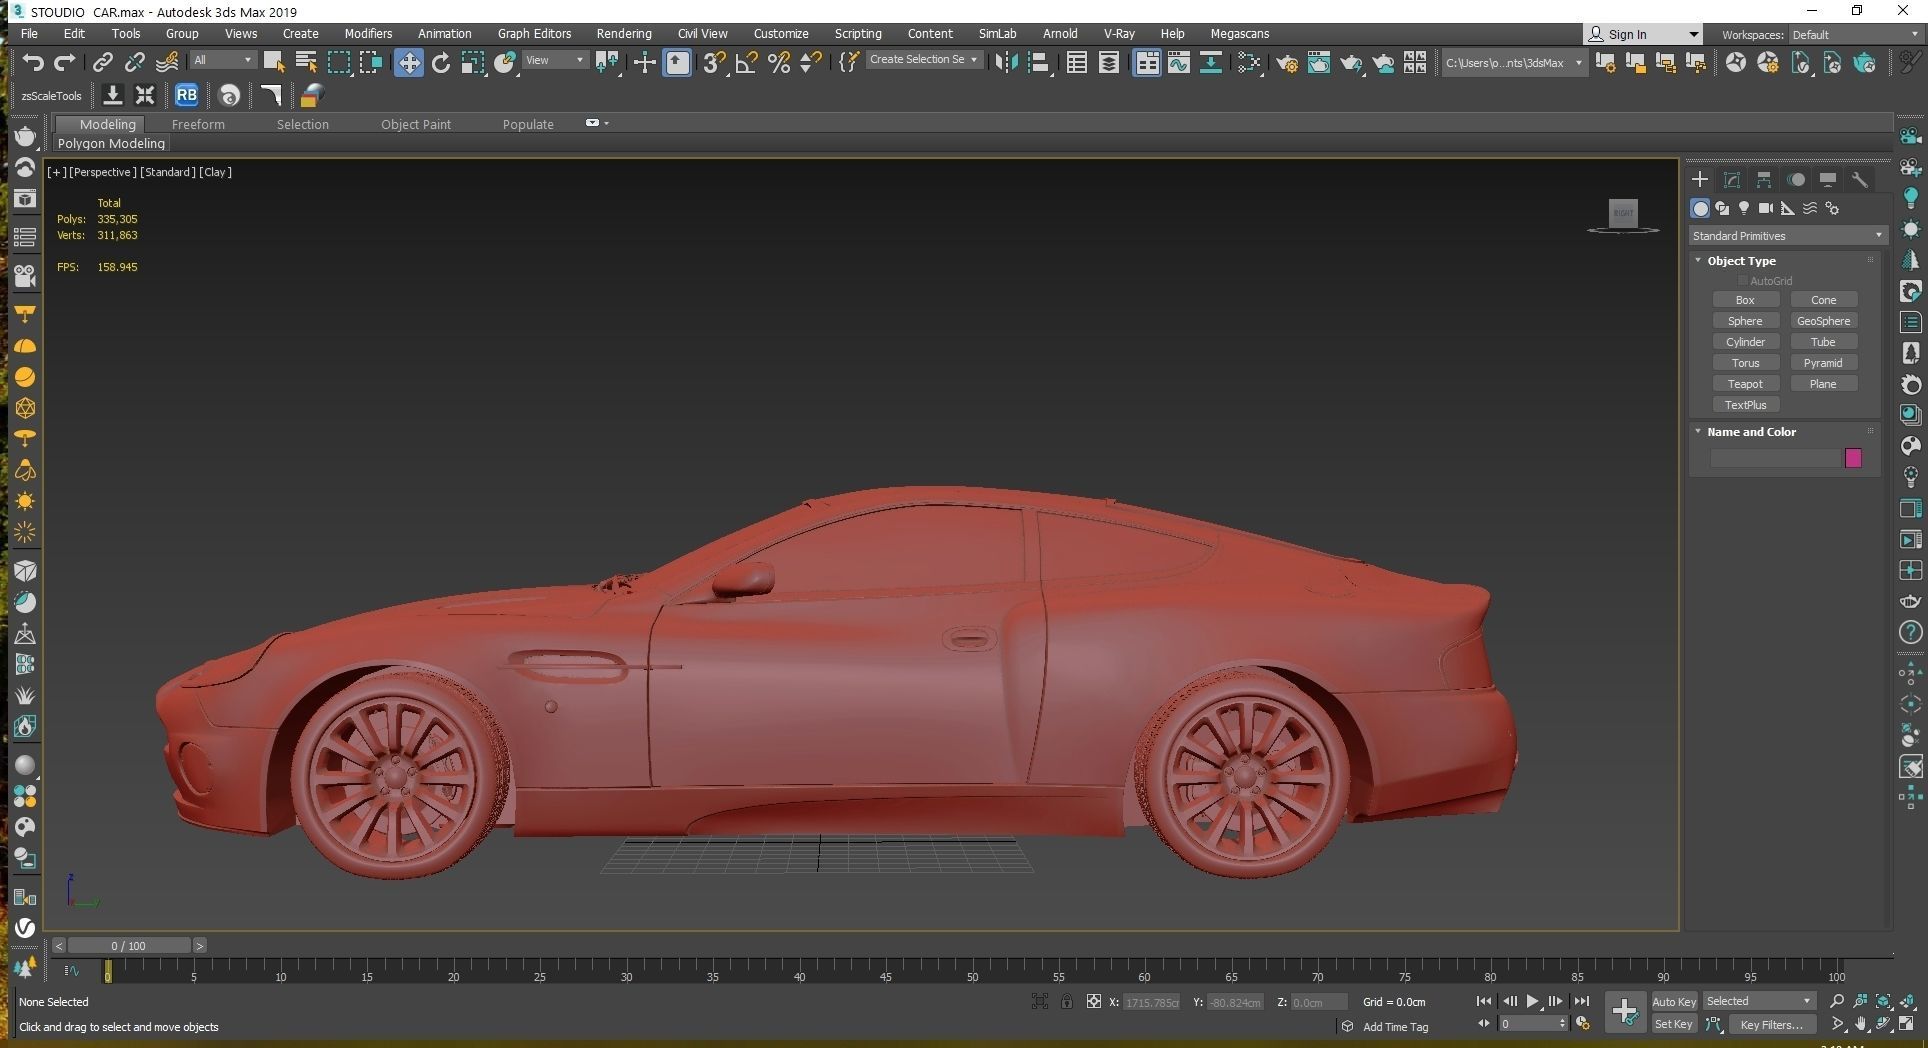This screenshot has width=1928, height=1048.
Task: Collapse the Name and Color rollout
Action: pos(1751,432)
